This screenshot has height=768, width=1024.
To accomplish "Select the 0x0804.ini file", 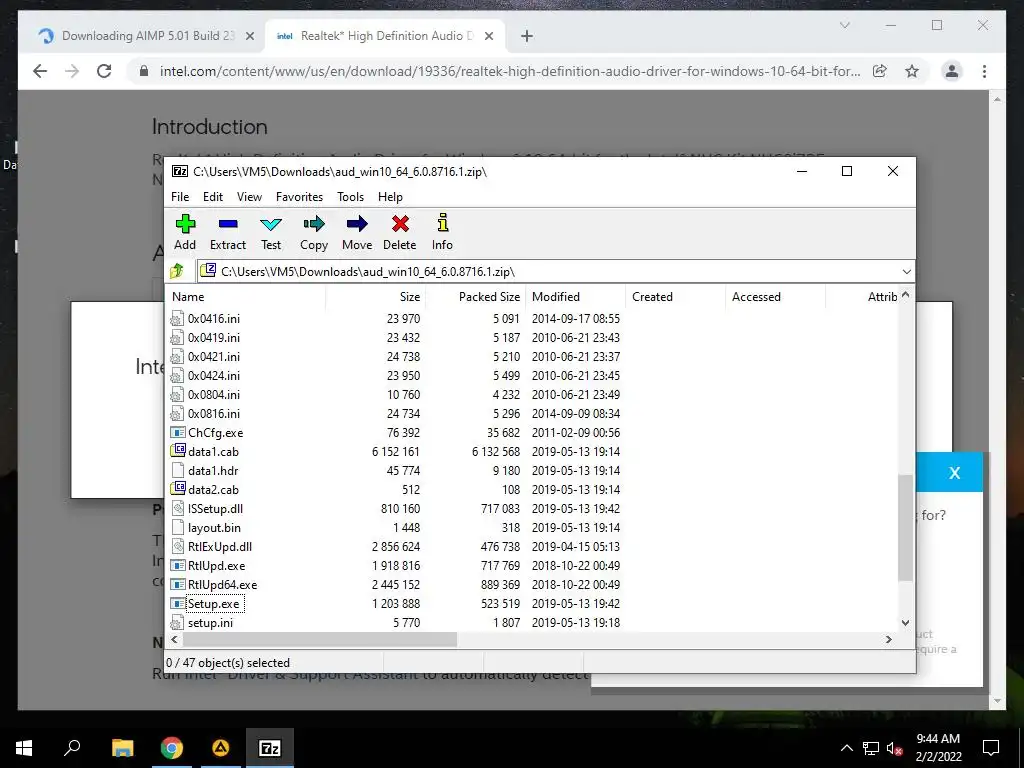I will (214, 394).
